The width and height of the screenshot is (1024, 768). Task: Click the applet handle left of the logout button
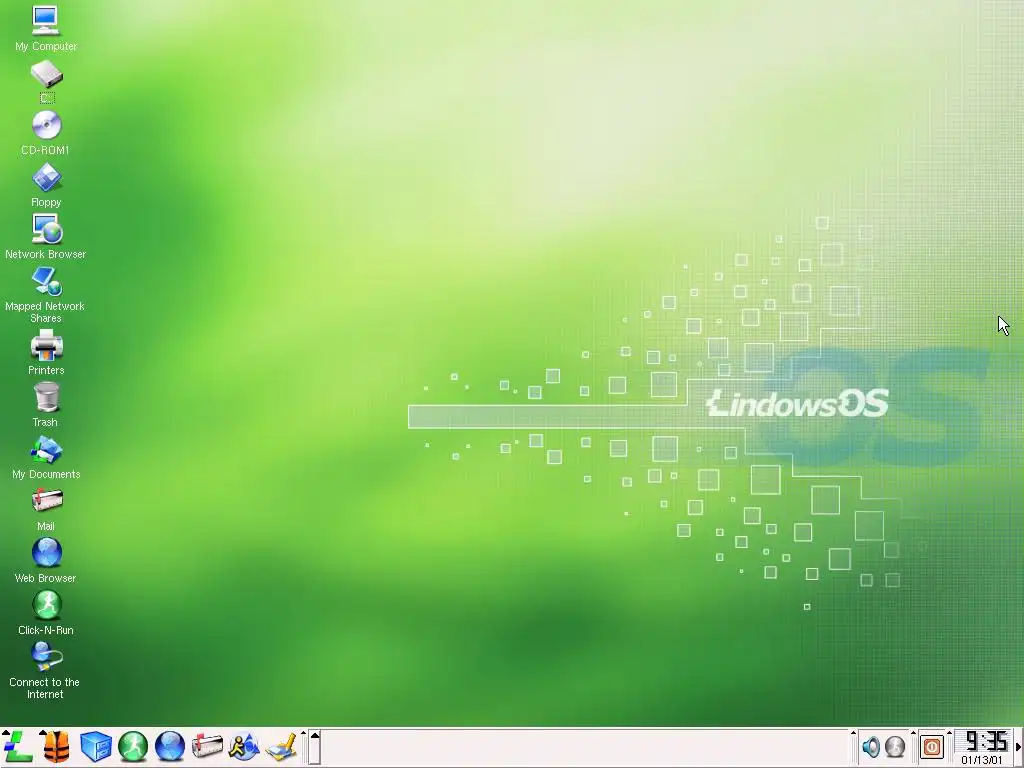(914, 747)
